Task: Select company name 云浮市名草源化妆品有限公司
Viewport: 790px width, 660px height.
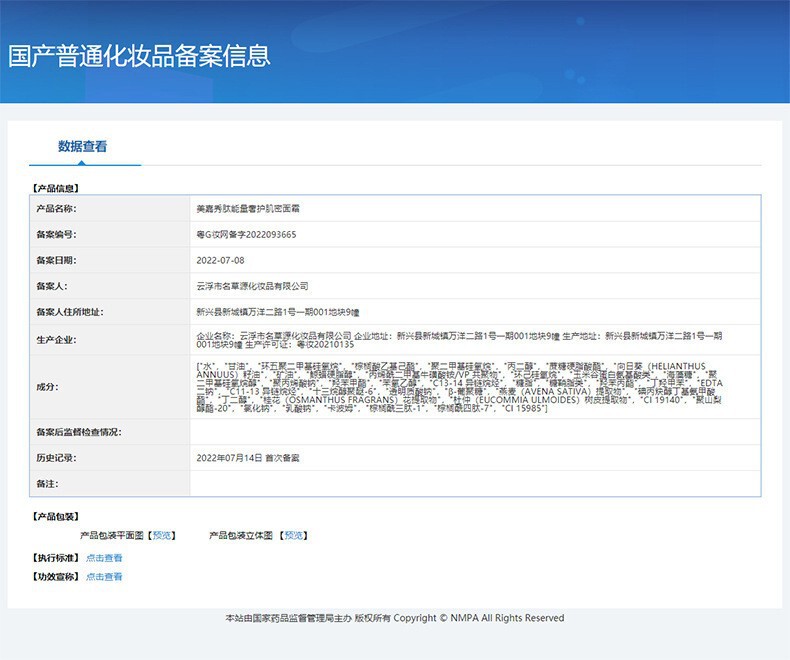Action: click(252, 286)
